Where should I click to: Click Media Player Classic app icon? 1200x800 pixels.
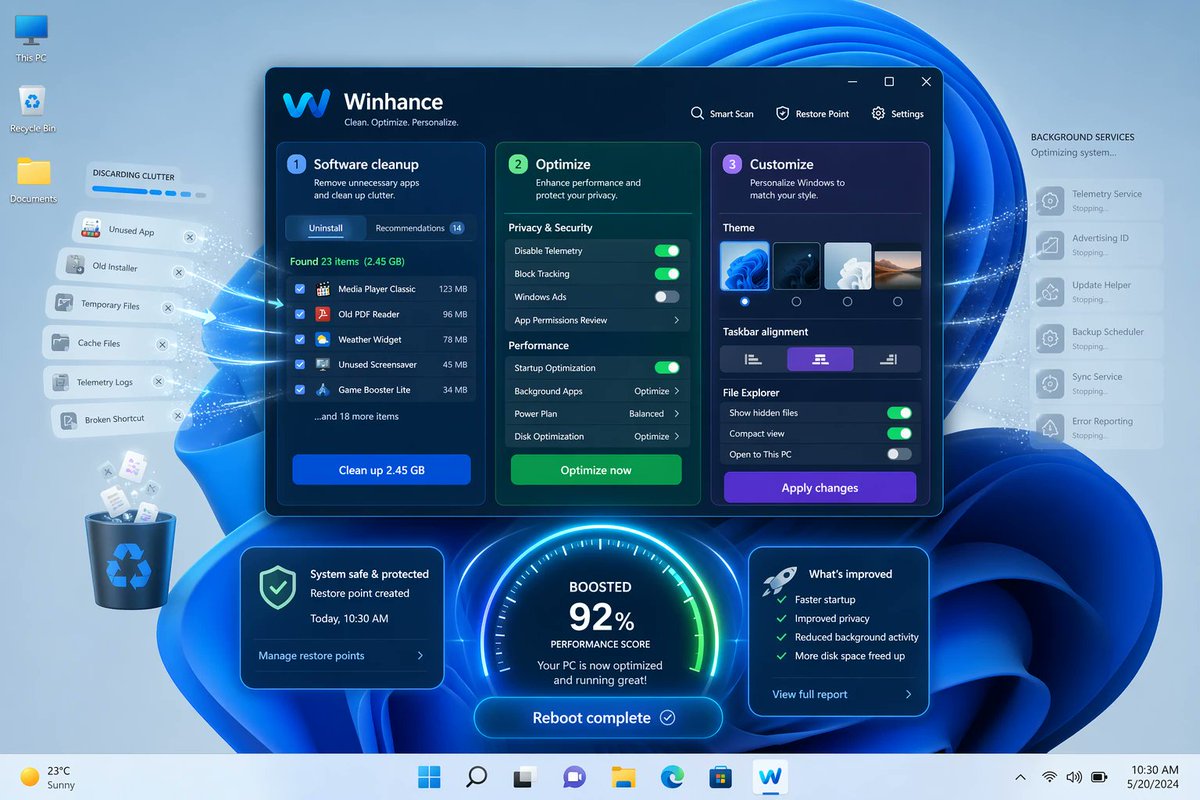[323, 289]
